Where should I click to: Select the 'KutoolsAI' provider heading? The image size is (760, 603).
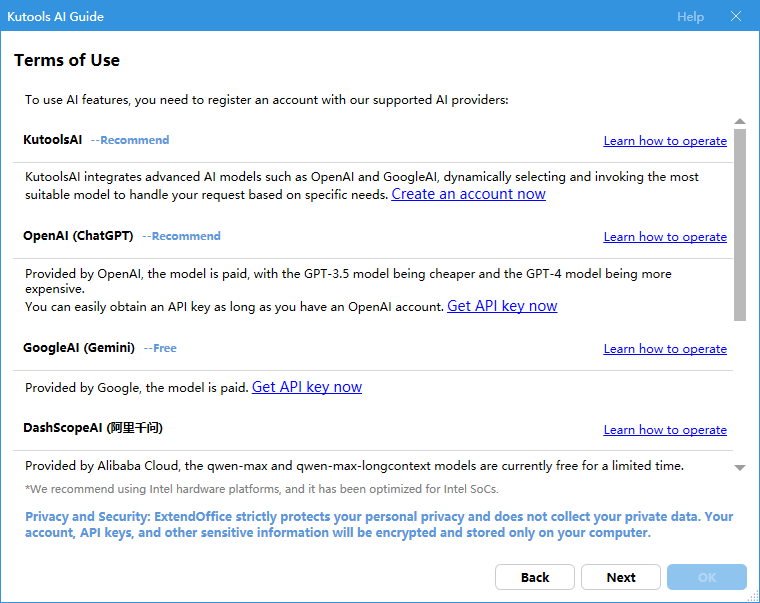pyautogui.click(x=53, y=140)
